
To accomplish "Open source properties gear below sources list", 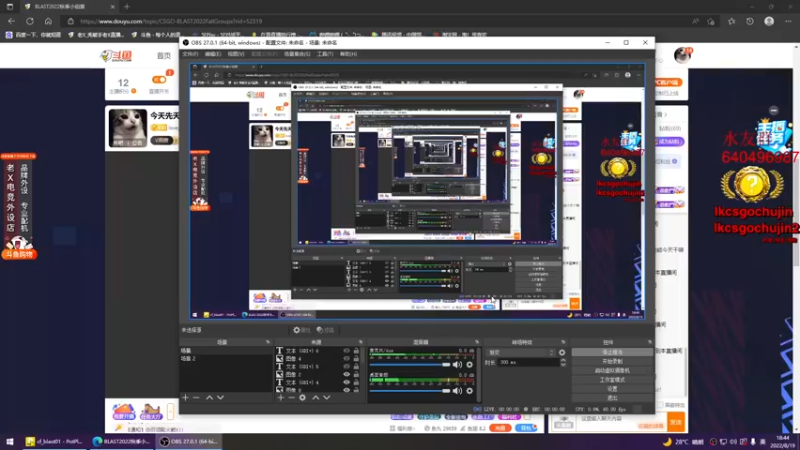I will point(303,397).
